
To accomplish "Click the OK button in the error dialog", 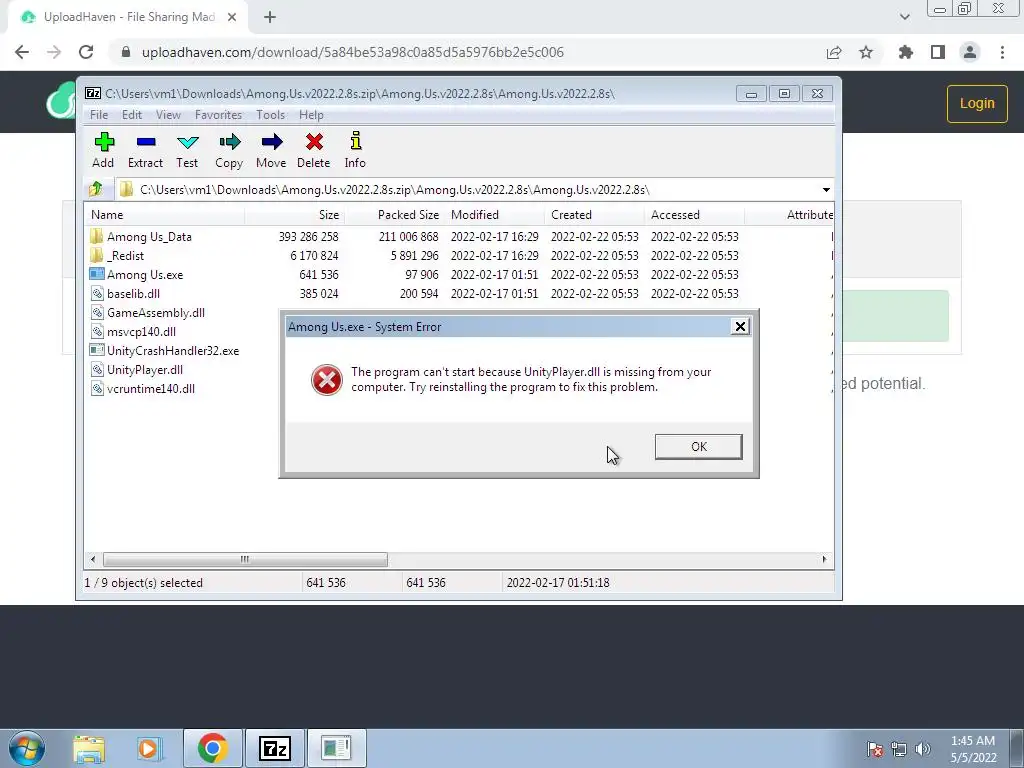I will click(698, 447).
